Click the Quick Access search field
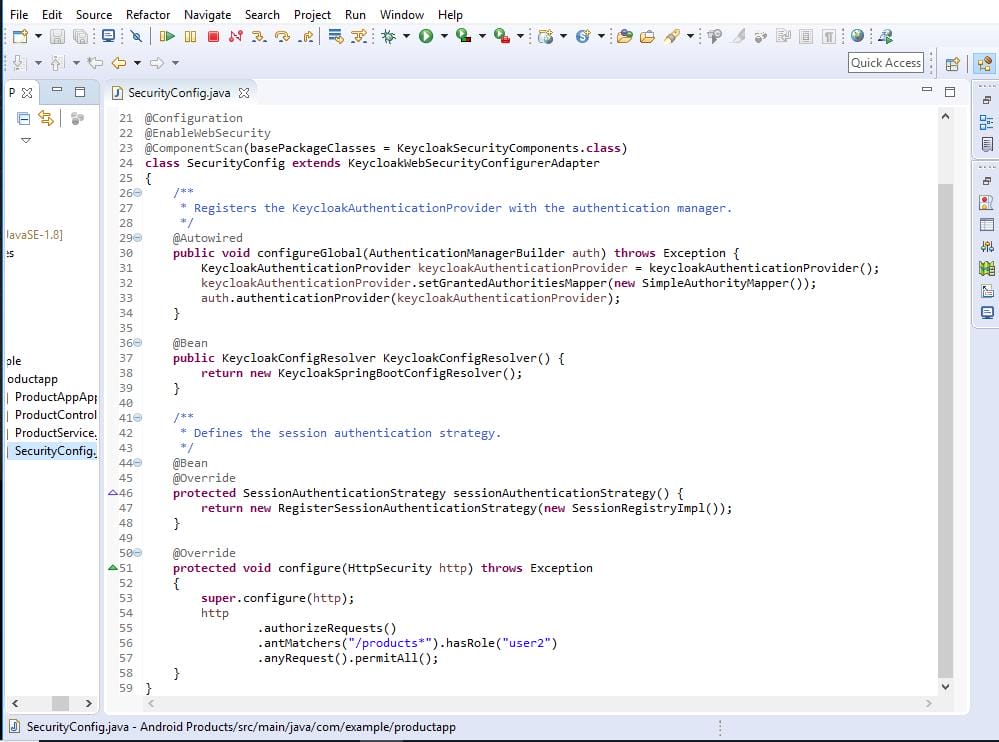This screenshot has height=742, width=999. pyautogui.click(x=884, y=62)
